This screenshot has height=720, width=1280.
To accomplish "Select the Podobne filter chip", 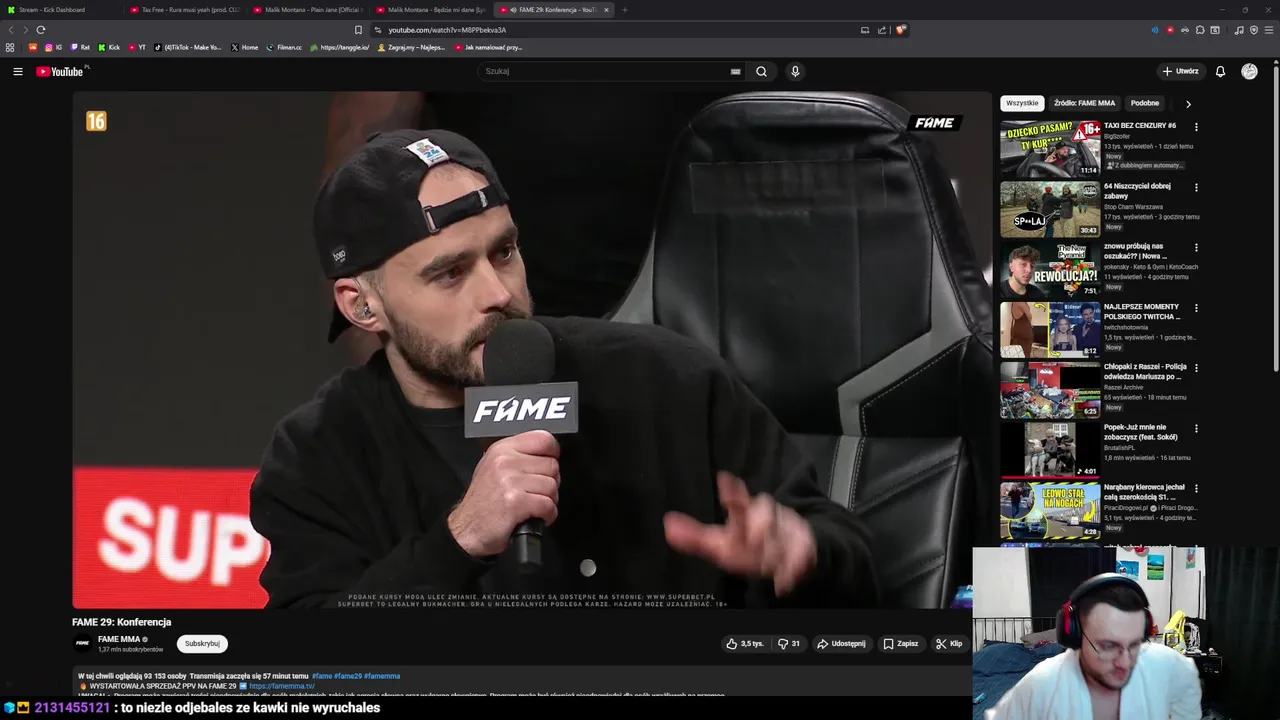I will [x=1145, y=103].
